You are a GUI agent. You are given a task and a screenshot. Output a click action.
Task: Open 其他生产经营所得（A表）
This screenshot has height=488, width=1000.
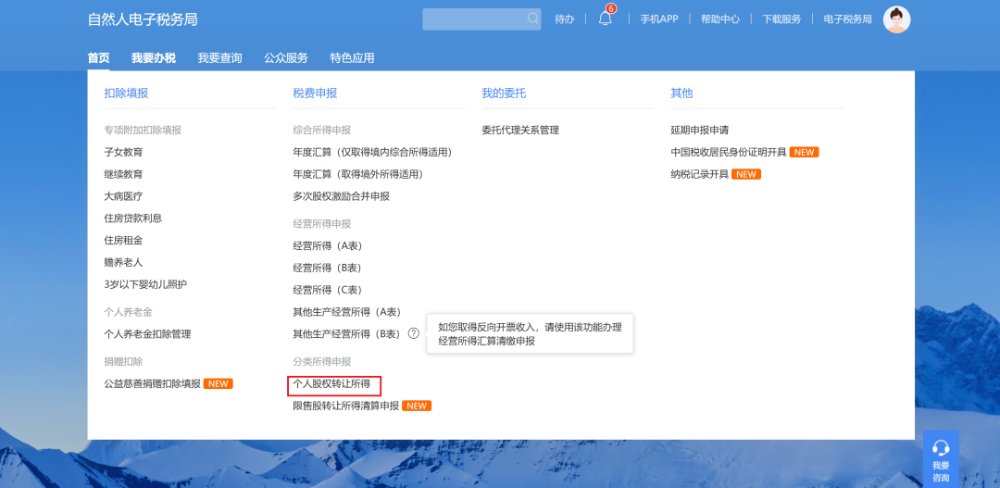(x=347, y=312)
